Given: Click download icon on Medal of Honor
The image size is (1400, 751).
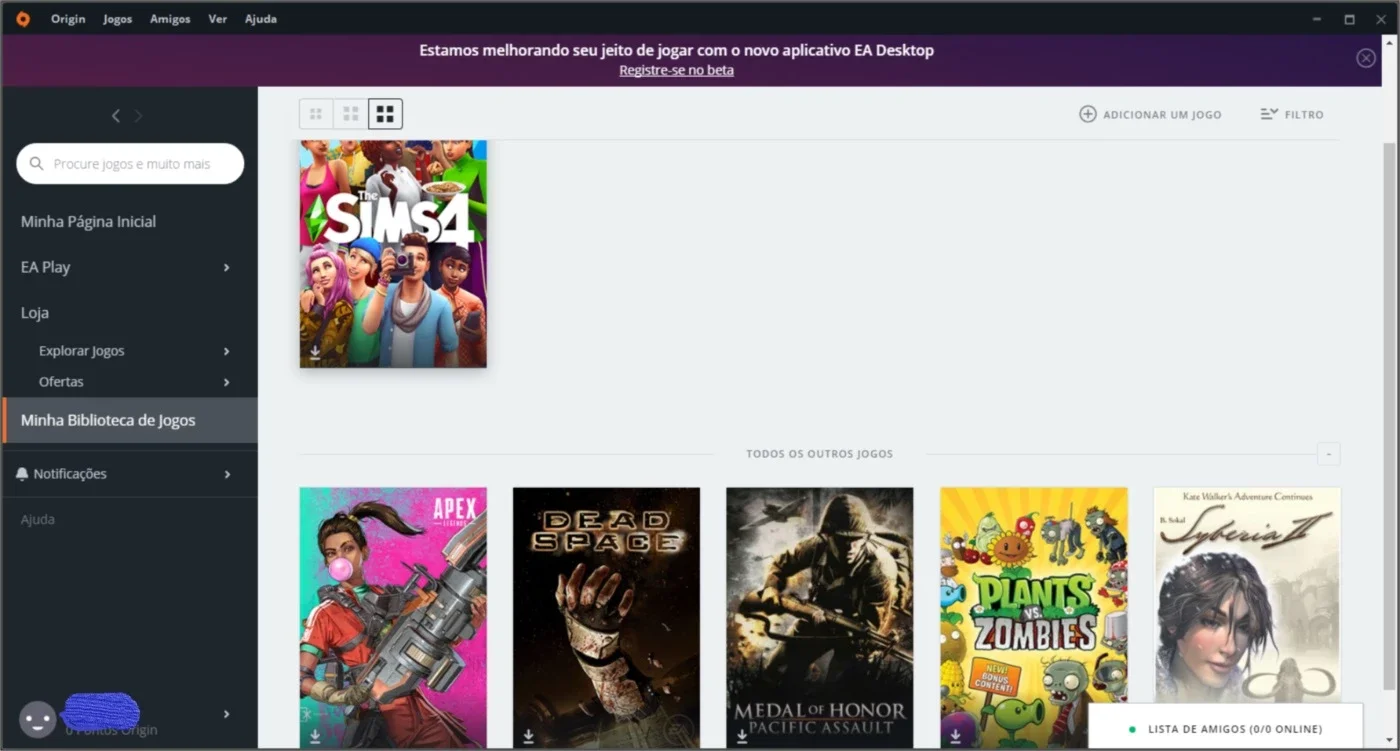Looking at the screenshot, I should 742,736.
